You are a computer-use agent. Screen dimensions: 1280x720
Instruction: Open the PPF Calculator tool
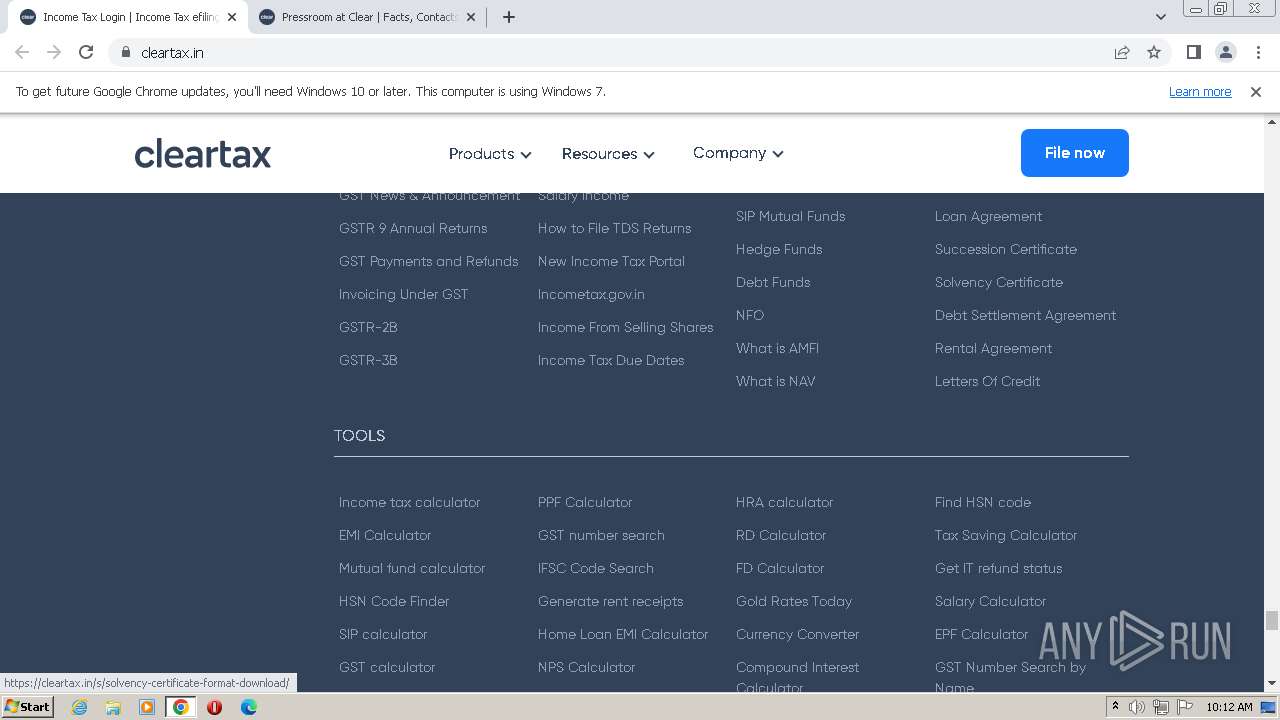(585, 502)
